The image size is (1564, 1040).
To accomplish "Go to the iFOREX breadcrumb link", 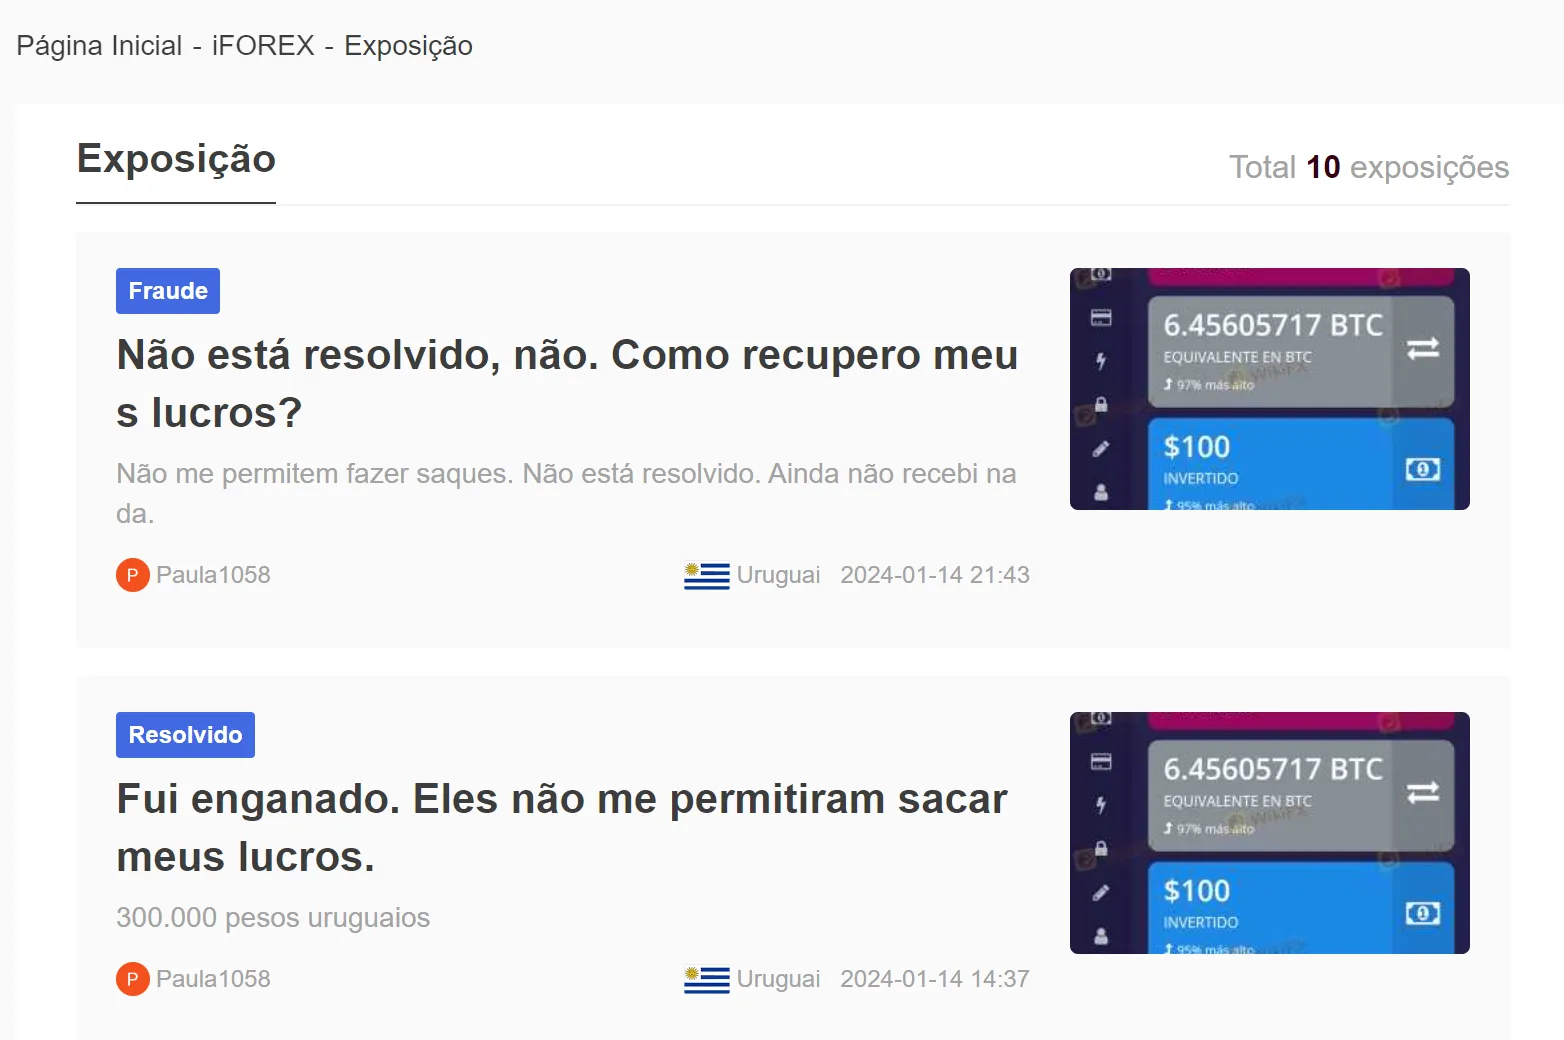I will [263, 46].
